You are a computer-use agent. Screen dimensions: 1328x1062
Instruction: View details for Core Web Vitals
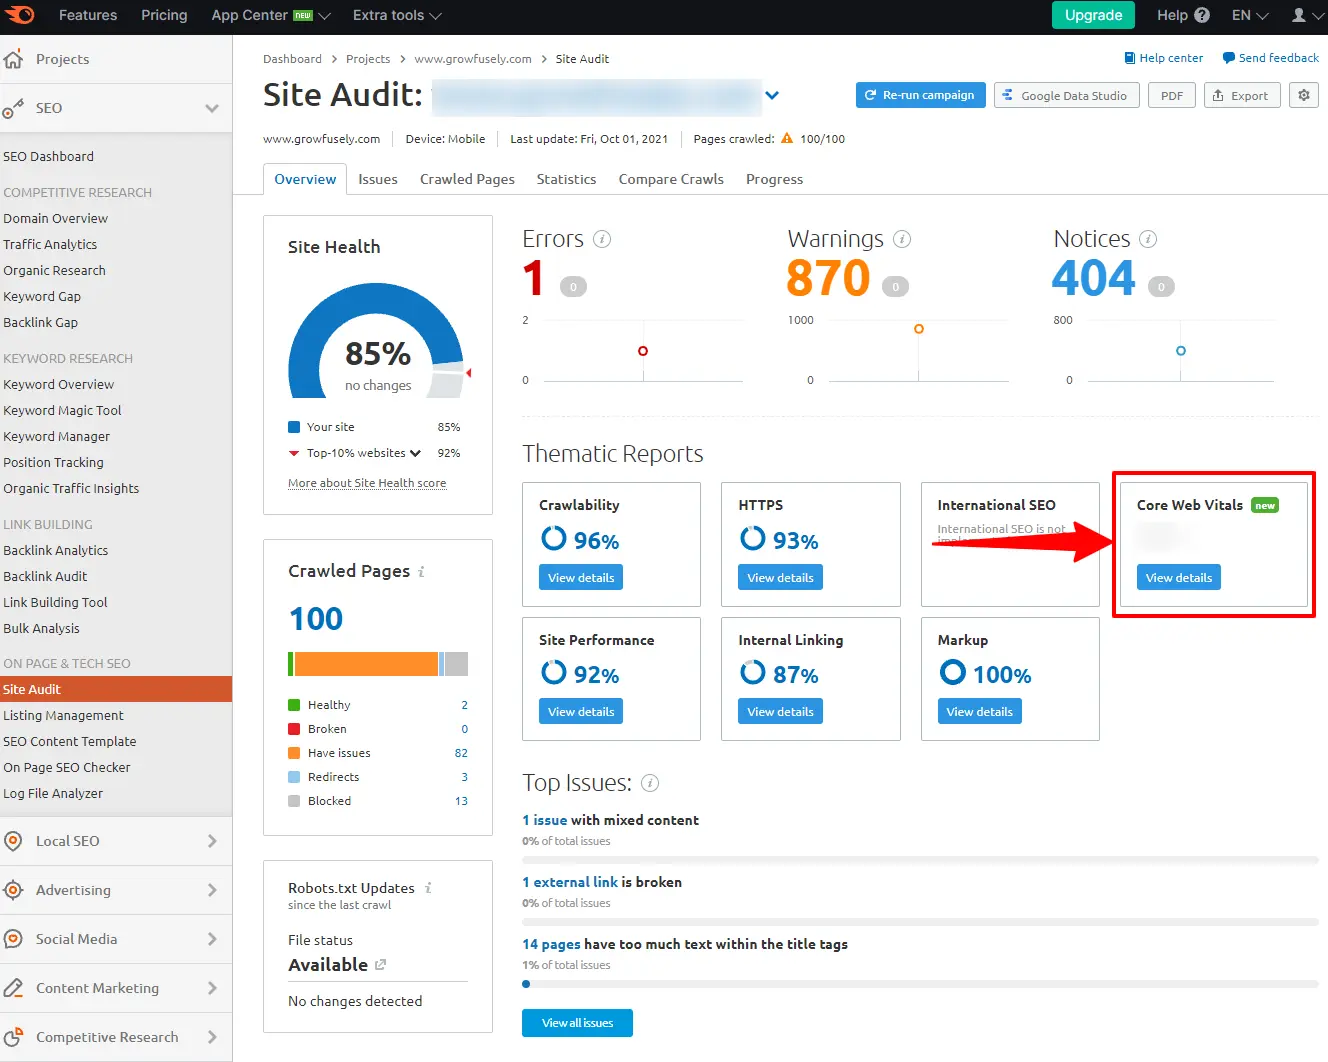[1178, 578]
